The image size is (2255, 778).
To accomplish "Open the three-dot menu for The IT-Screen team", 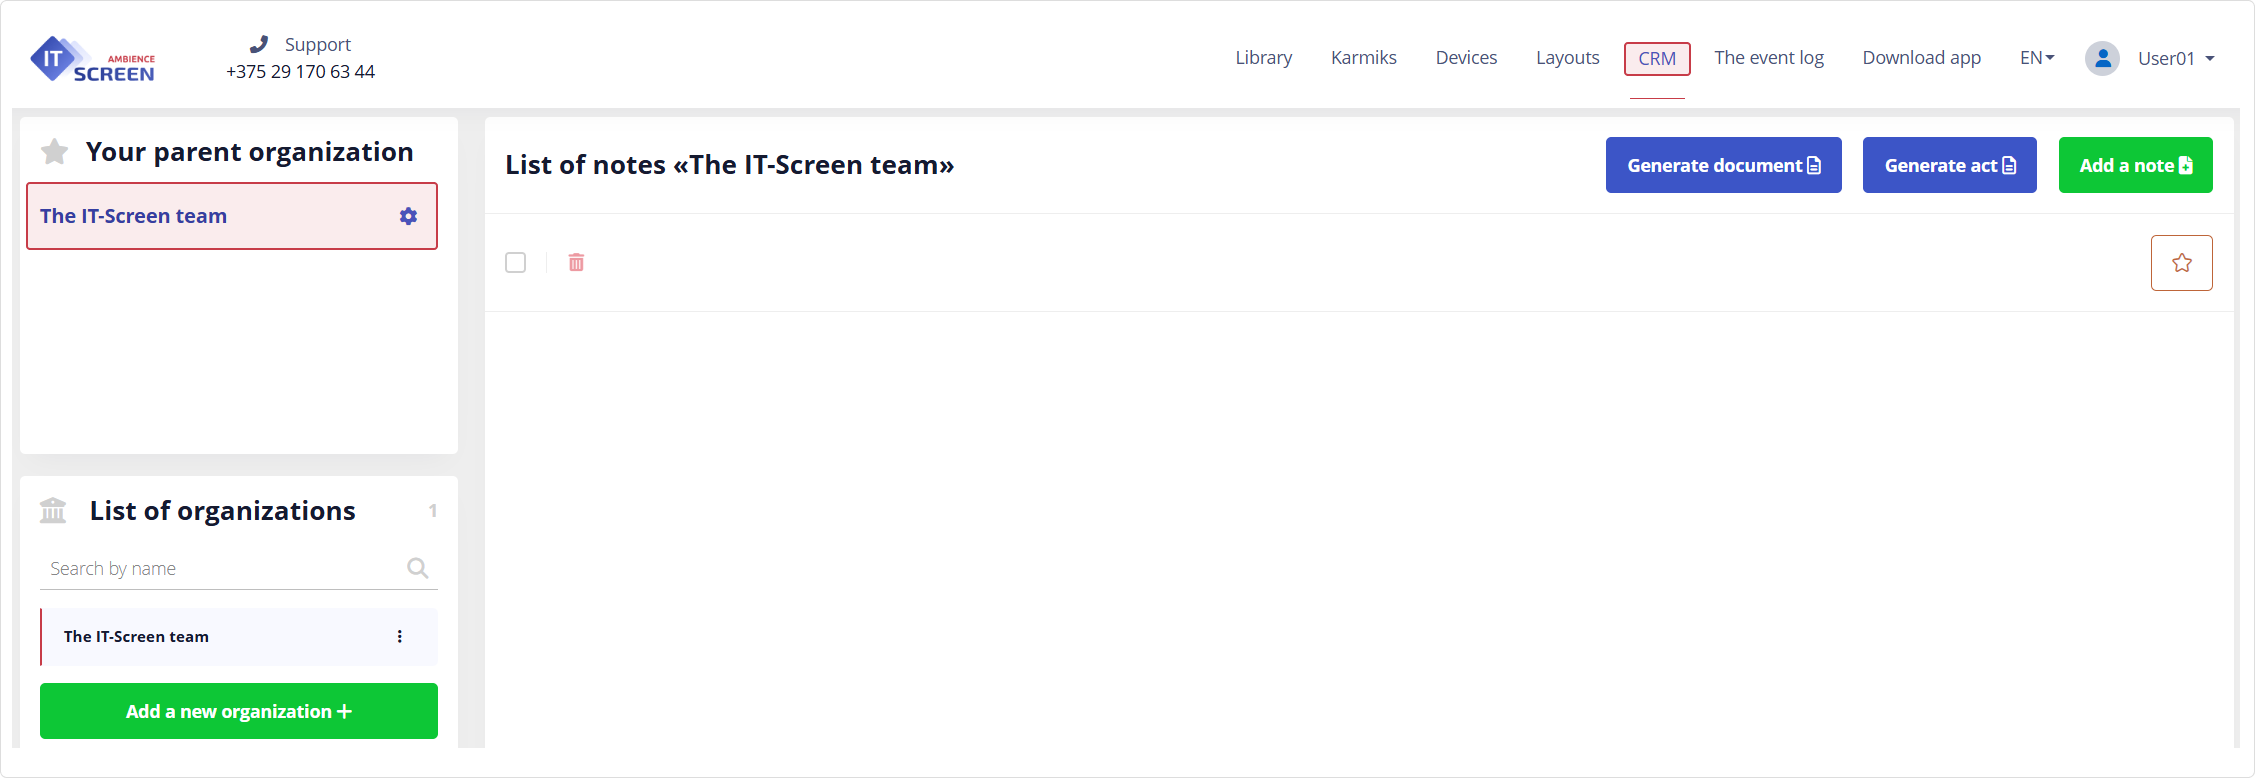I will 400,637.
